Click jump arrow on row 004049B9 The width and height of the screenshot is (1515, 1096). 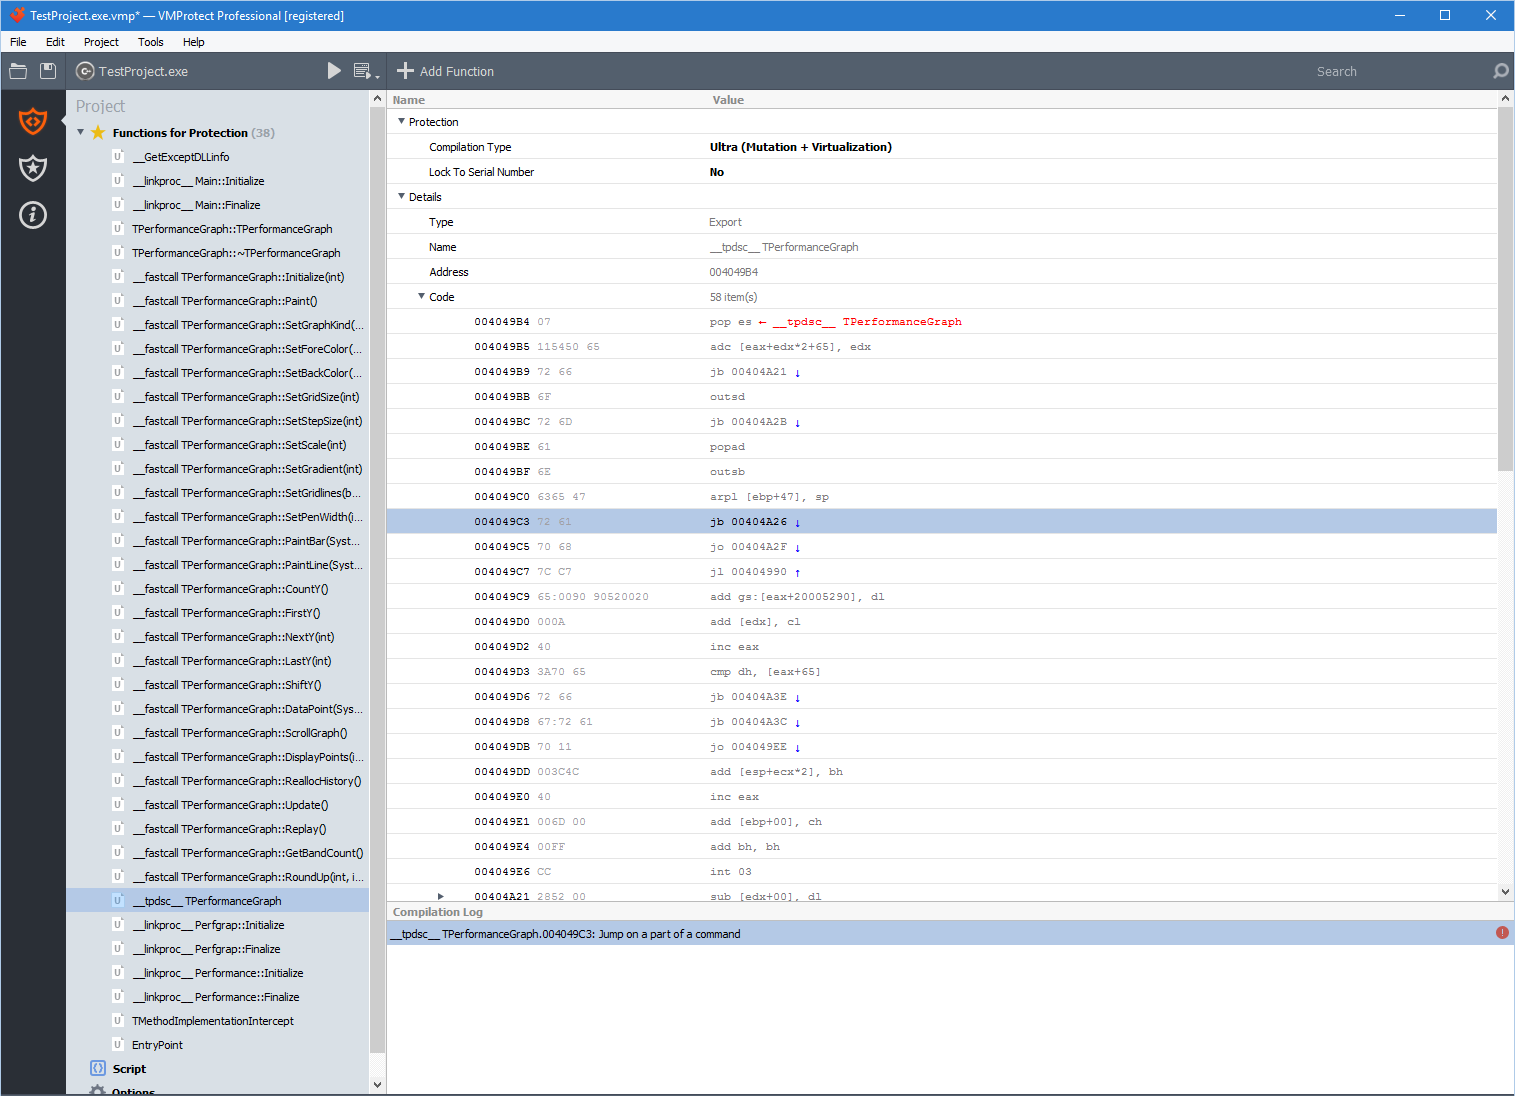797,372
